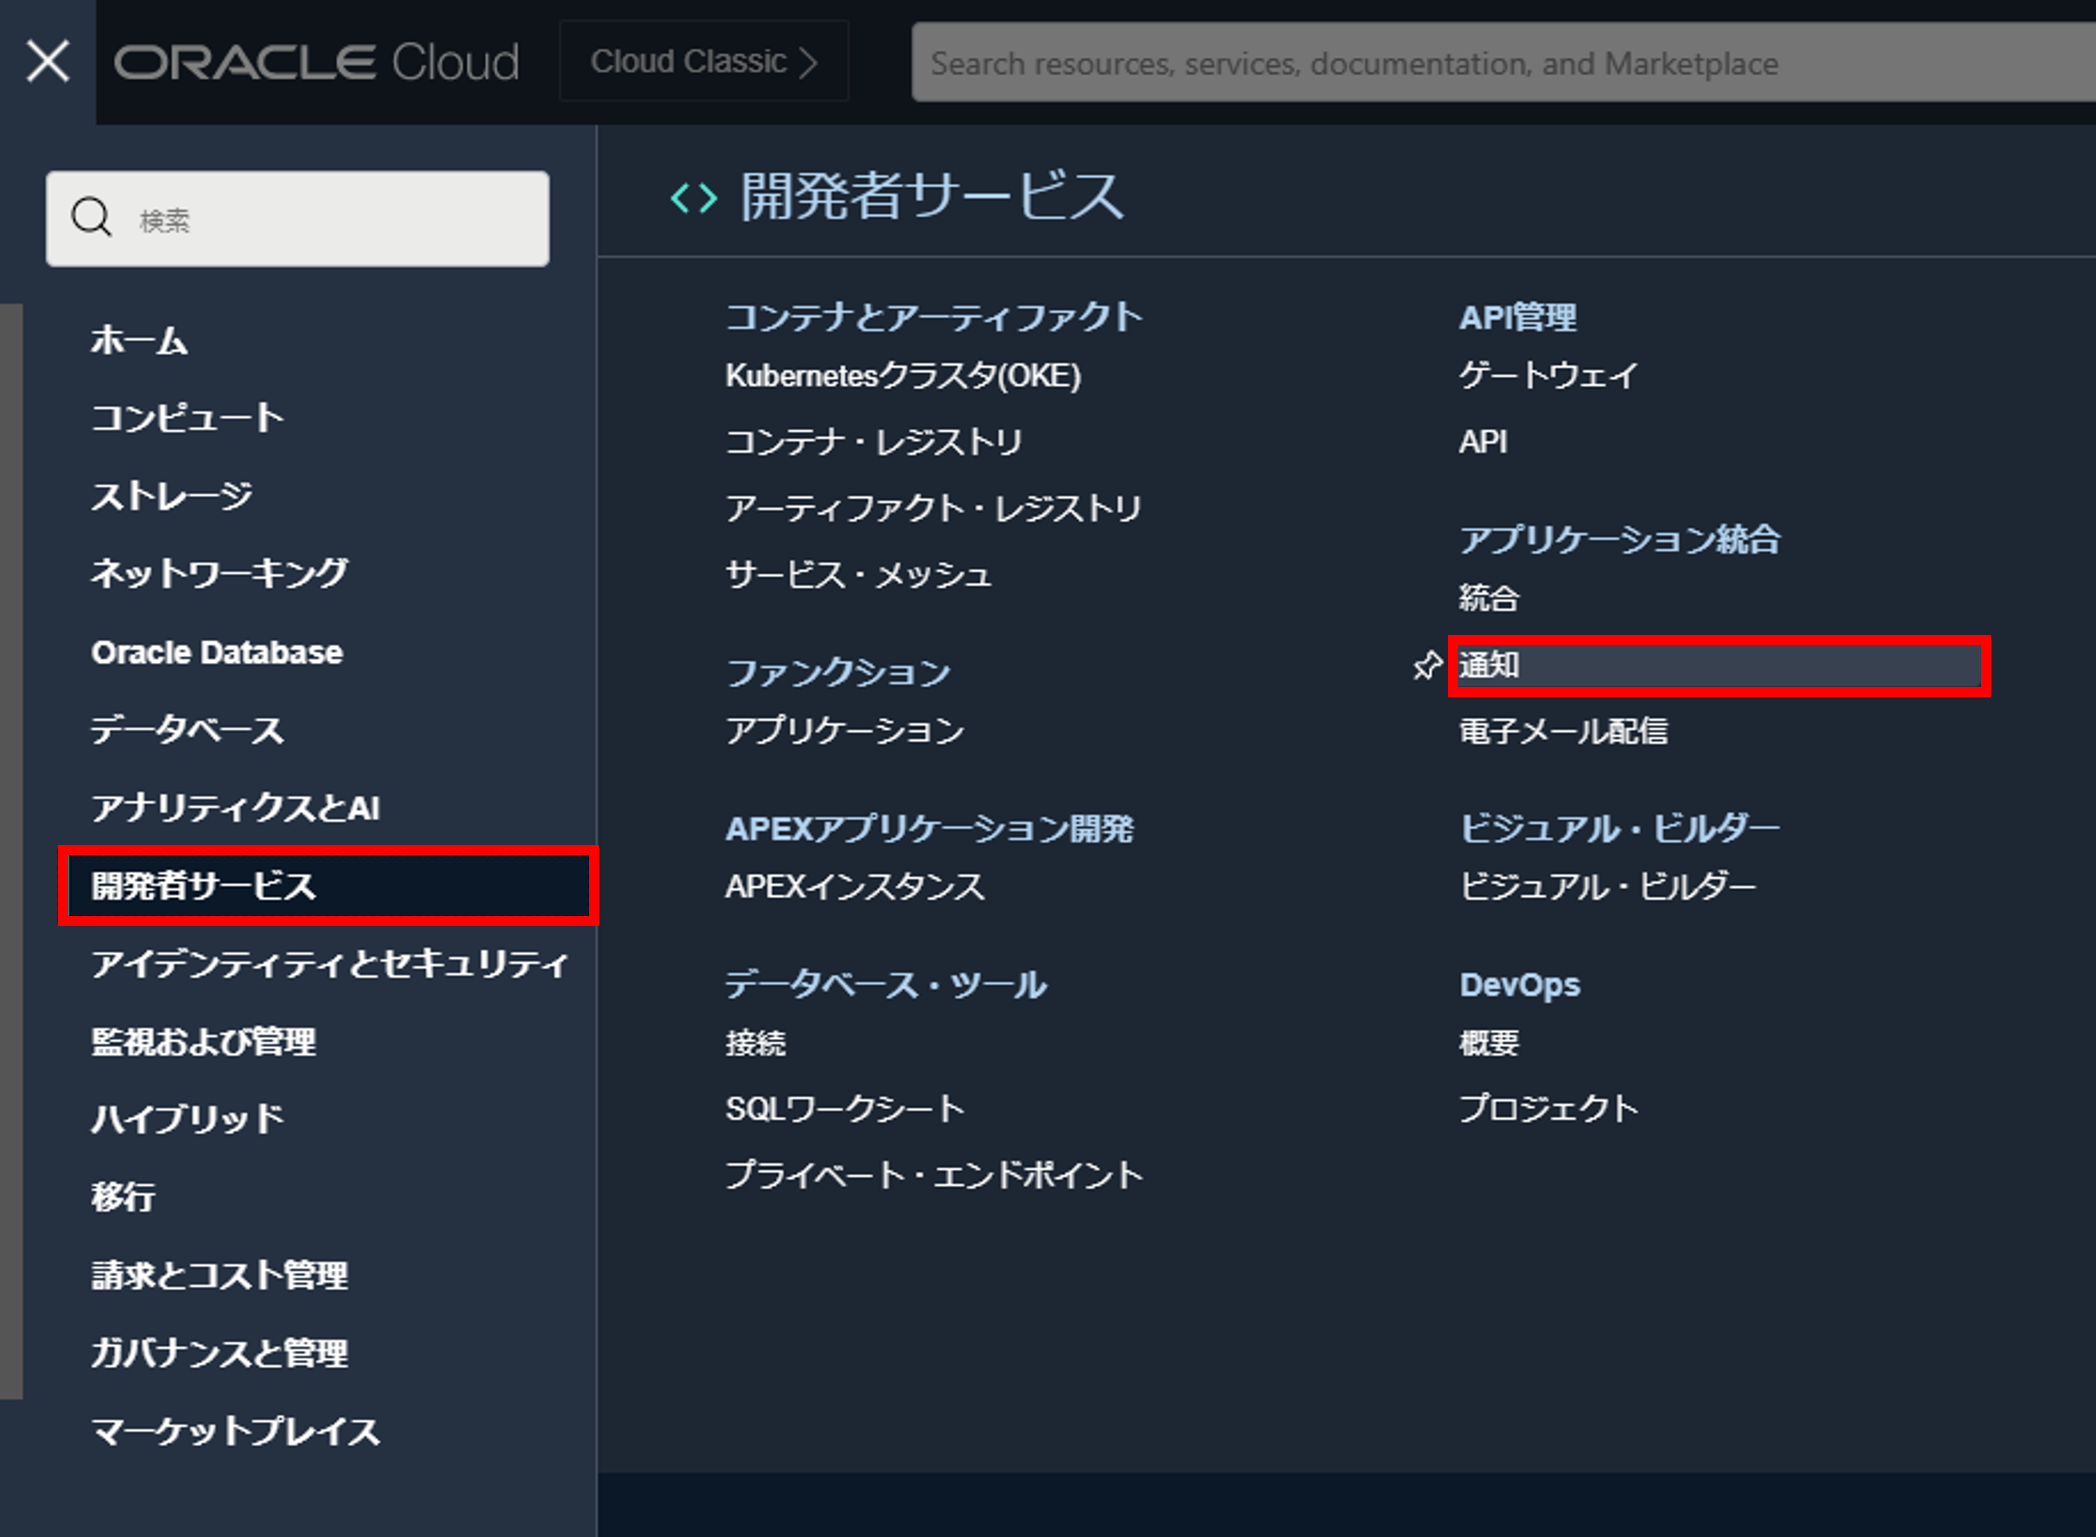Image resolution: width=2096 pixels, height=1537 pixels.
Task: Click the side menu scrollbar
Action: [x=10, y=850]
